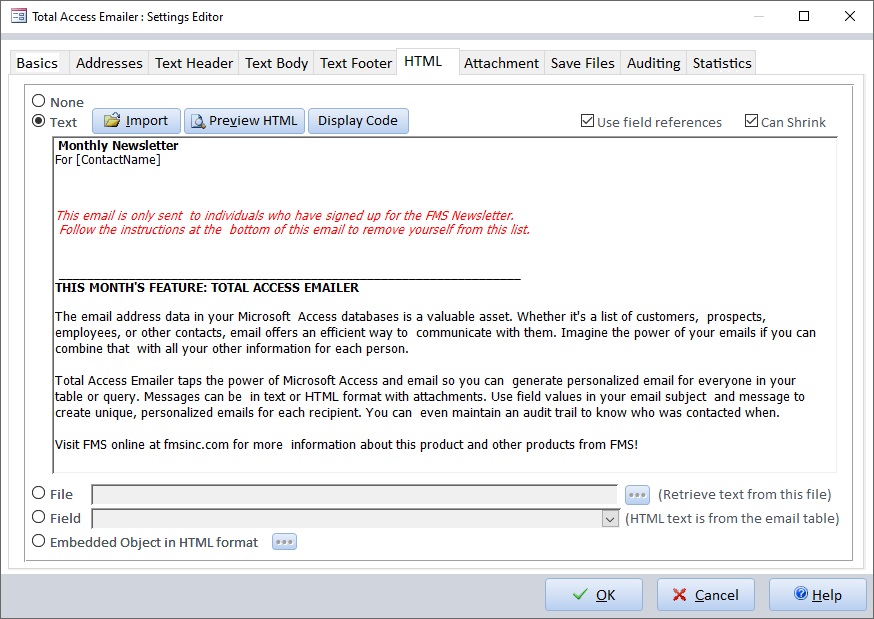
Task: Click the Embedded Object ellipsis button
Action: tap(284, 542)
